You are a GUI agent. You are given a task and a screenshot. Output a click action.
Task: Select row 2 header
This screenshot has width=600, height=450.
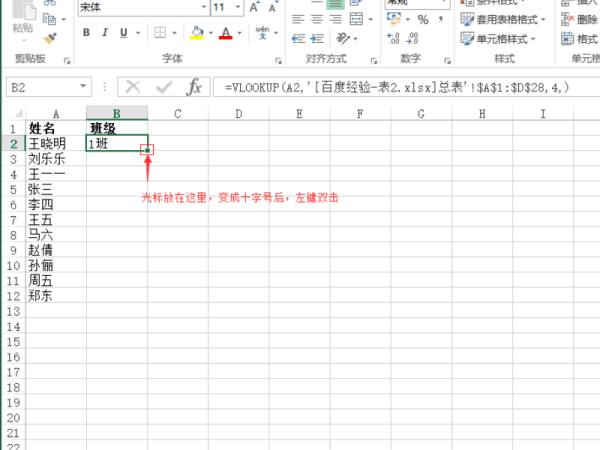[x=13, y=144]
